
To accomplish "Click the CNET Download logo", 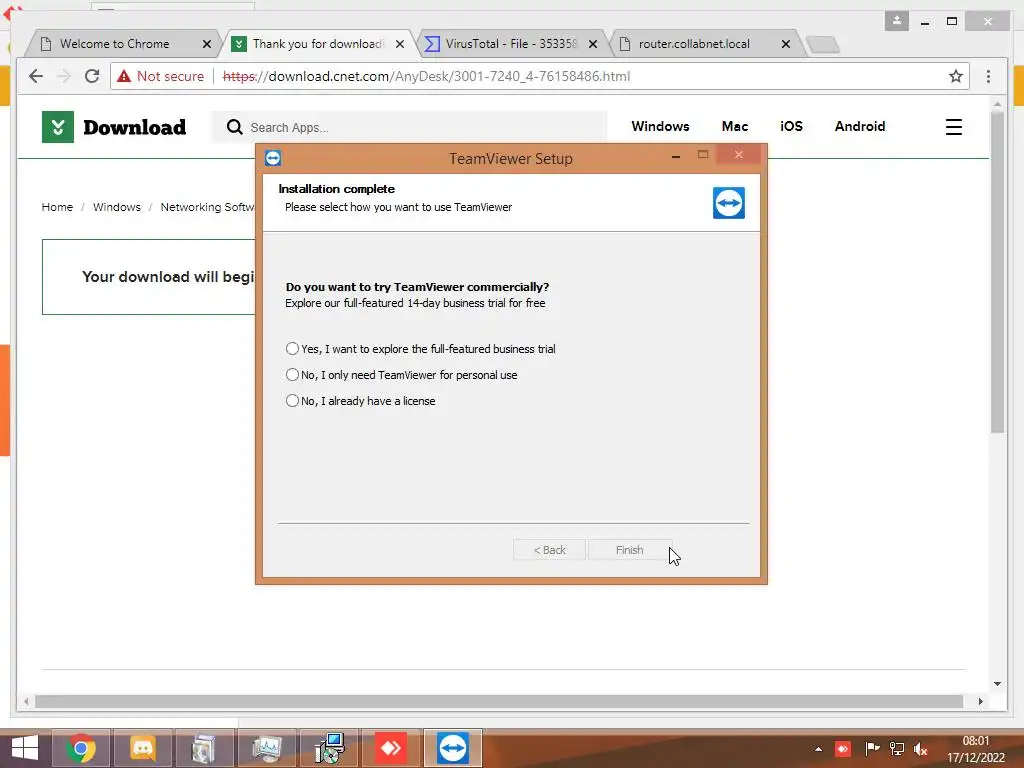I will [x=114, y=127].
